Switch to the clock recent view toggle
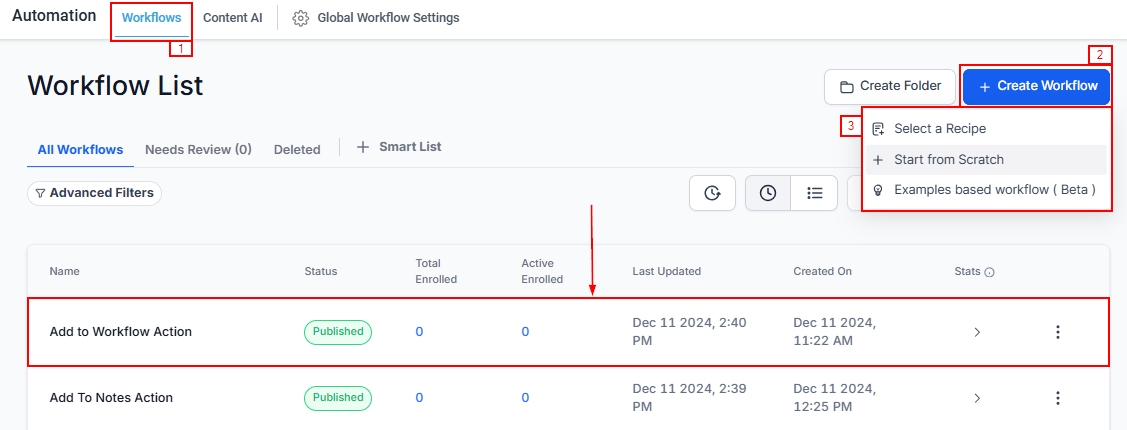 coord(768,193)
